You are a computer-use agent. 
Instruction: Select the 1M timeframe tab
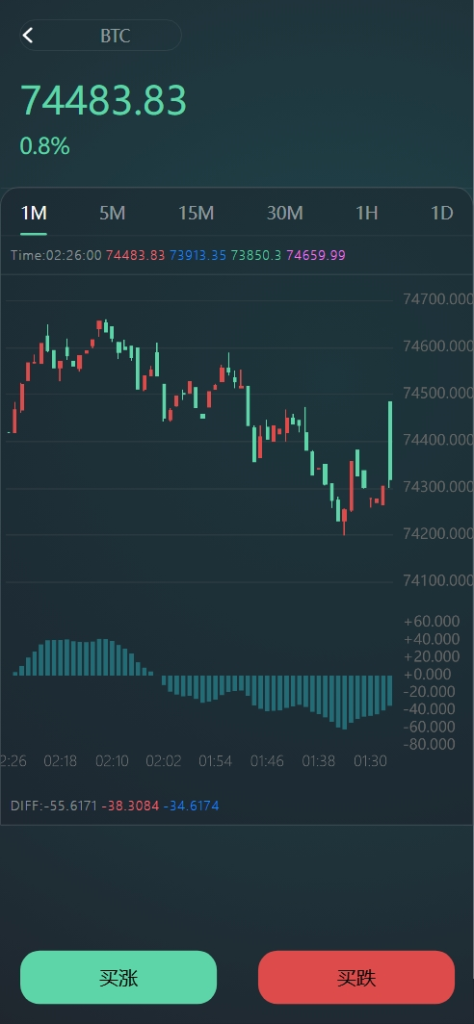[34, 213]
